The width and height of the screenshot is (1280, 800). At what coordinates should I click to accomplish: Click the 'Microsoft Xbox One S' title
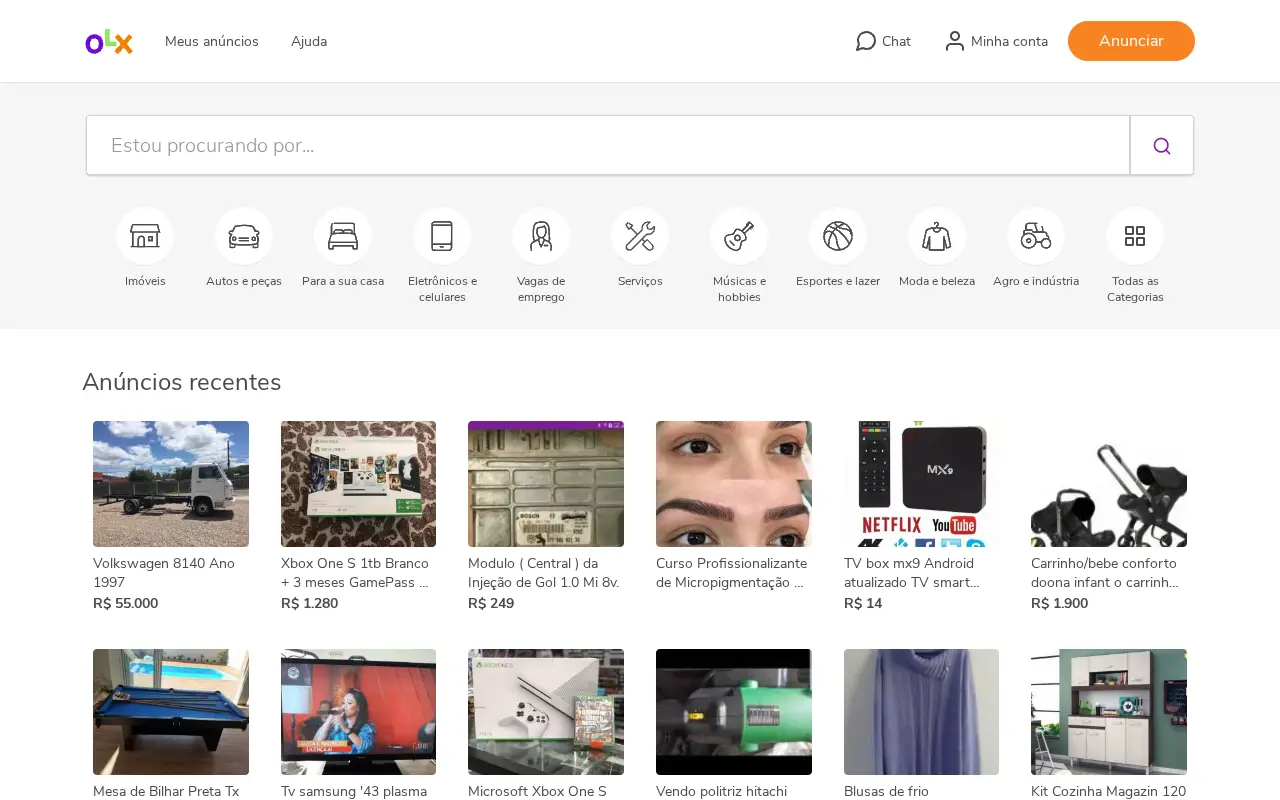(x=538, y=791)
